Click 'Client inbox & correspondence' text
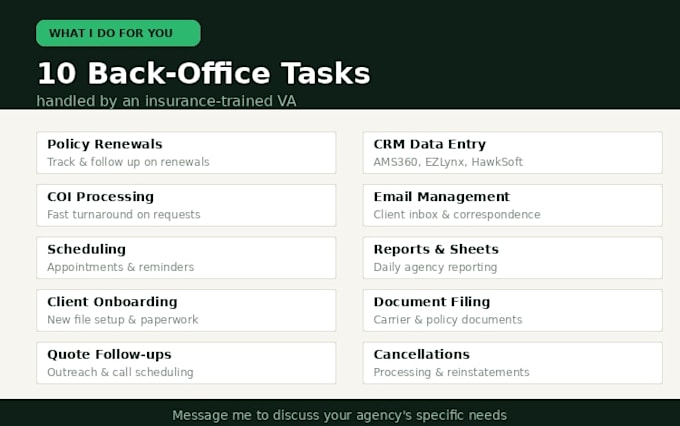 tap(457, 214)
